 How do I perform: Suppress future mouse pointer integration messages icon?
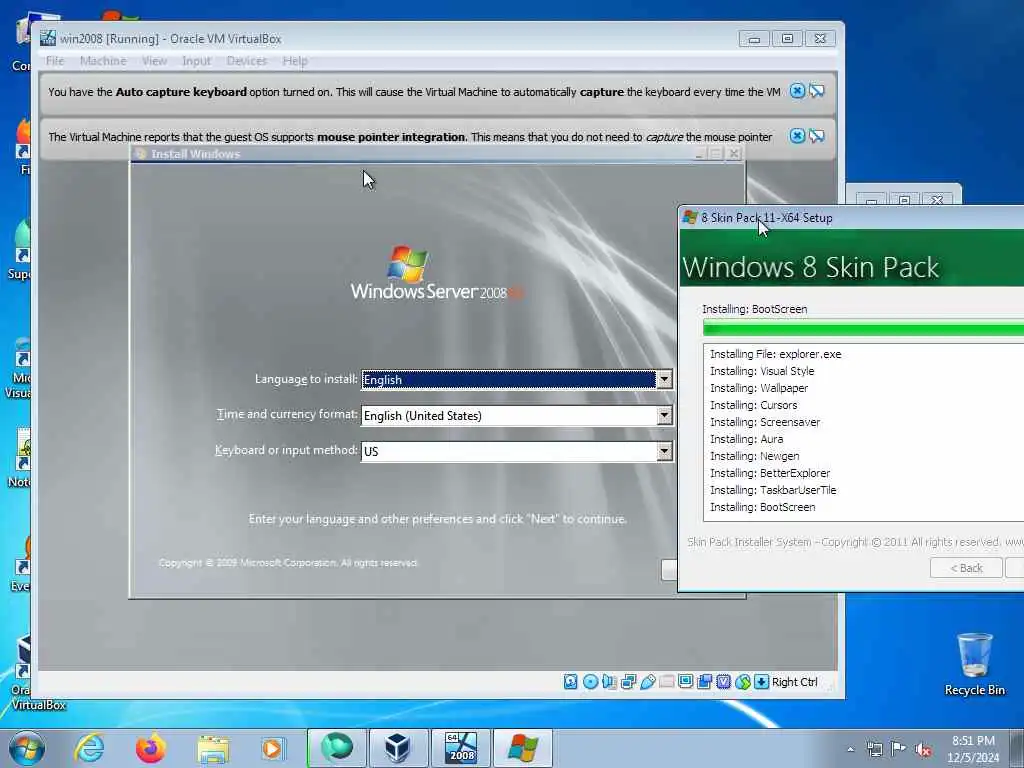[x=816, y=136]
